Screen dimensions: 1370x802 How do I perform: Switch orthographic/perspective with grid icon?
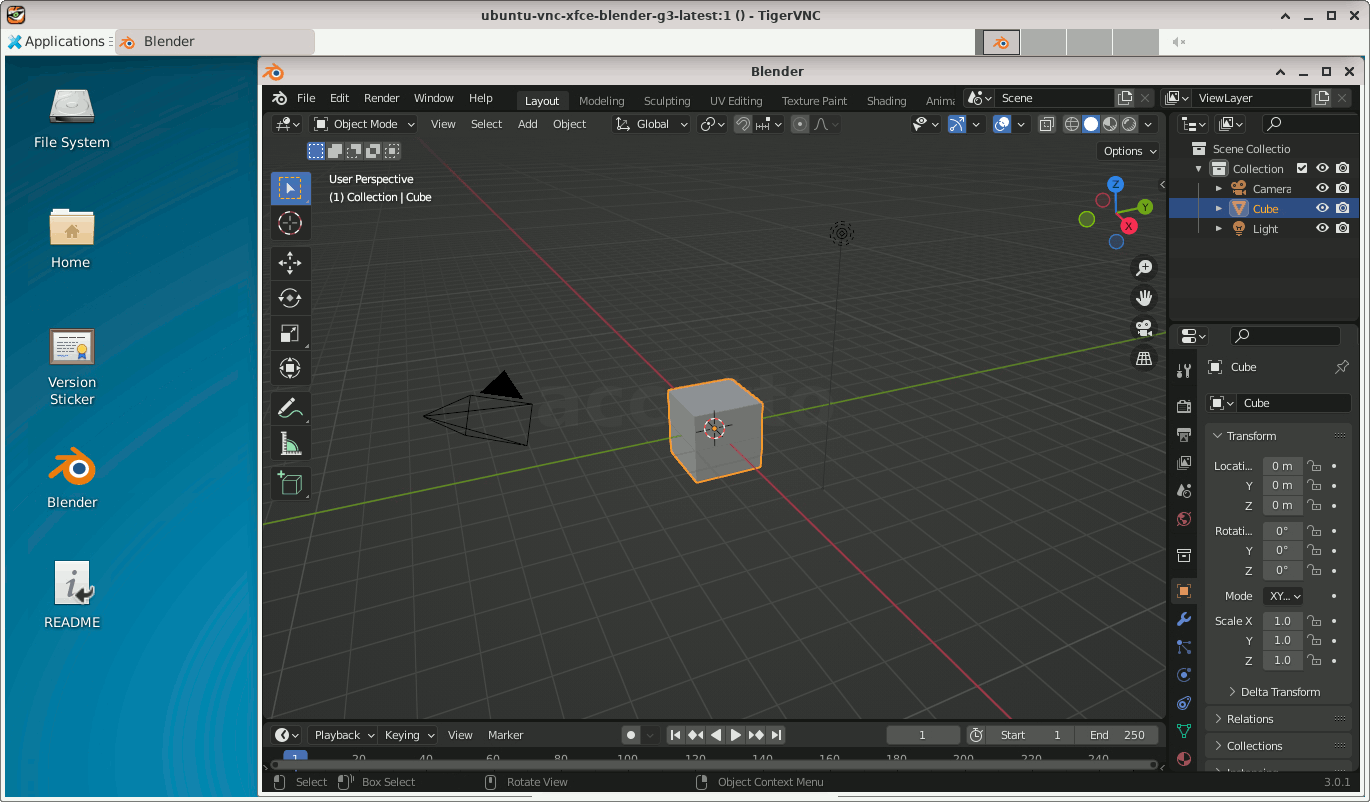pyautogui.click(x=1144, y=358)
